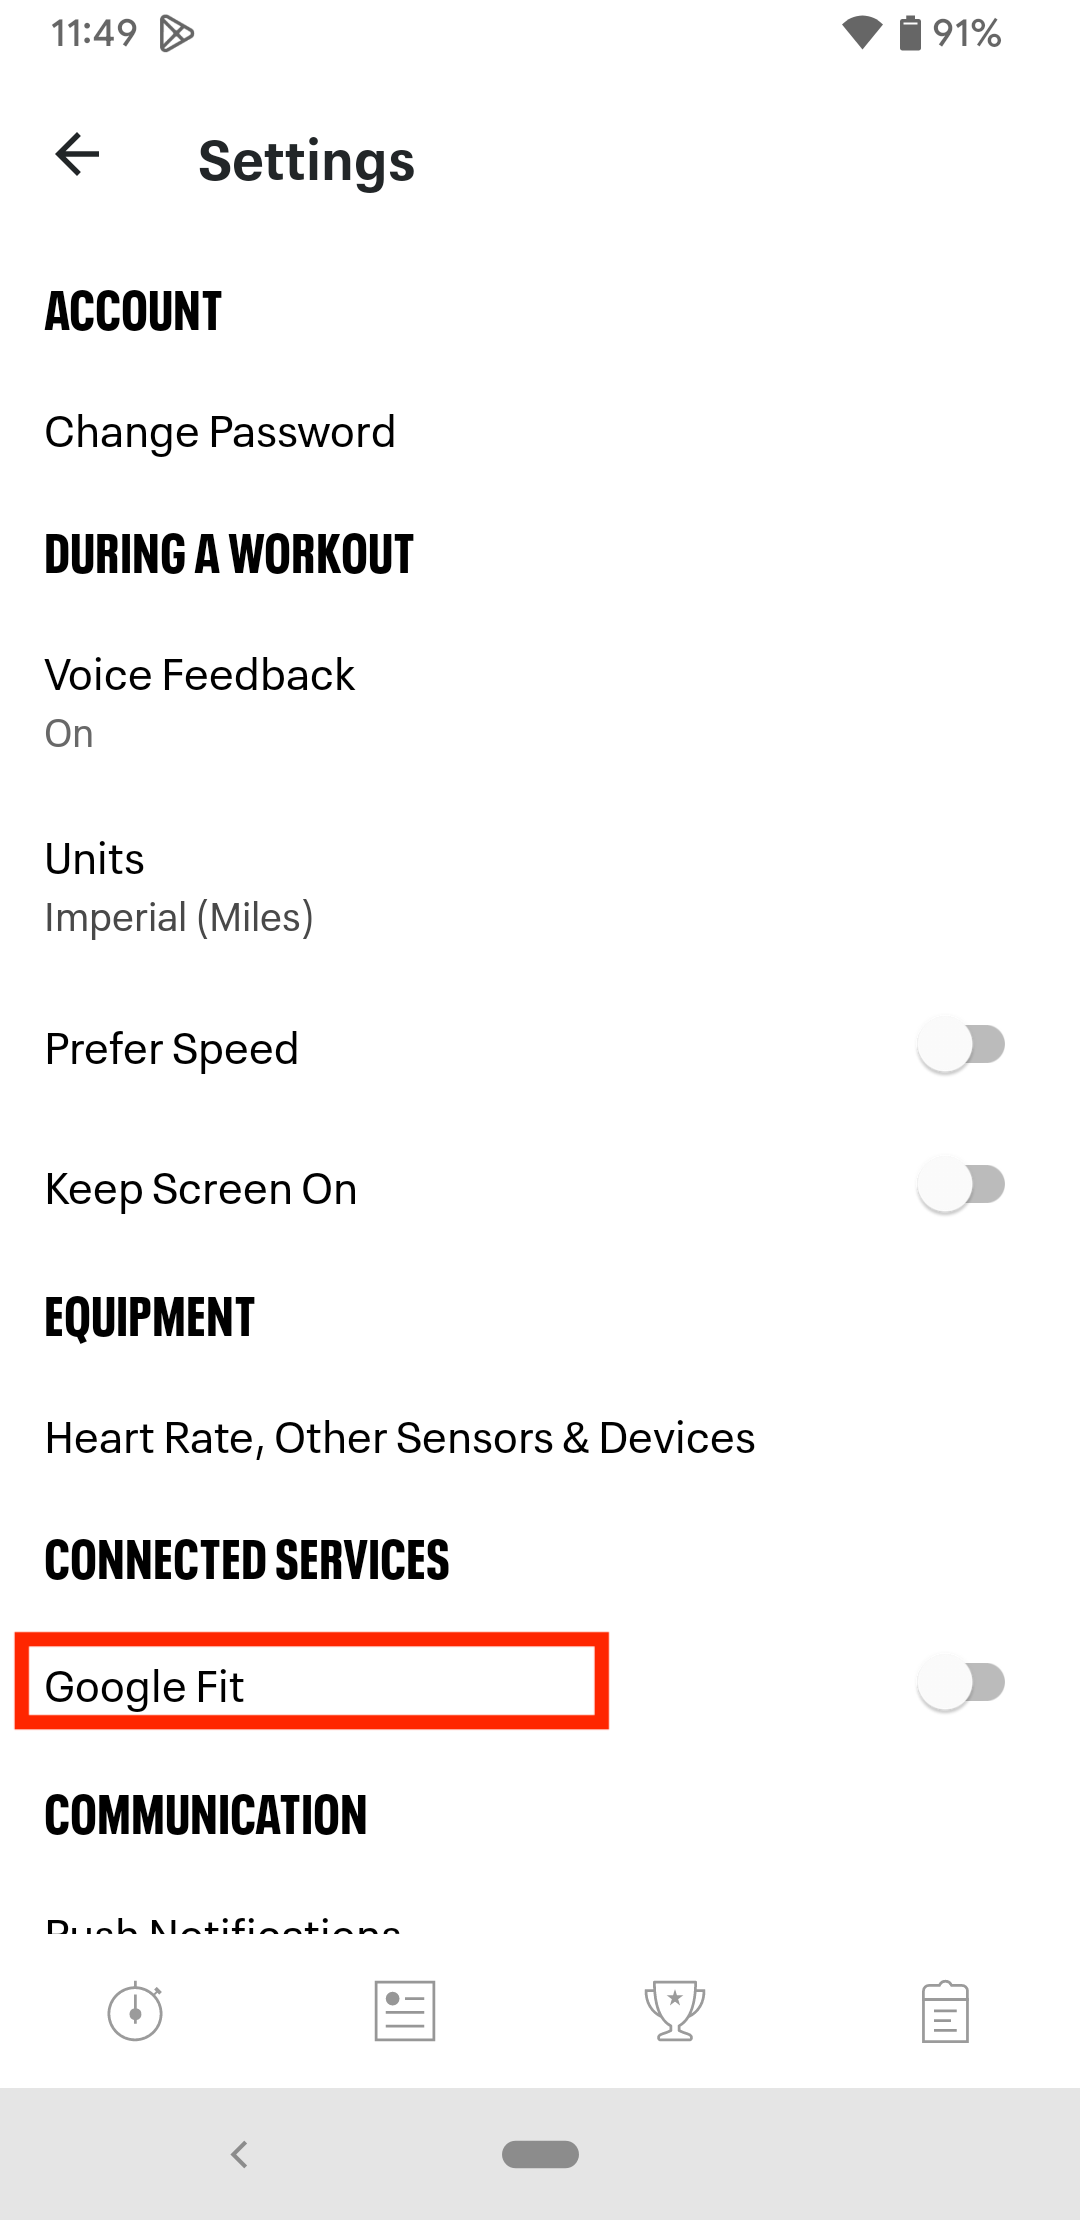This screenshot has height=2220, width=1080.
Task: Tap the Android home pill
Action: 540,2153
